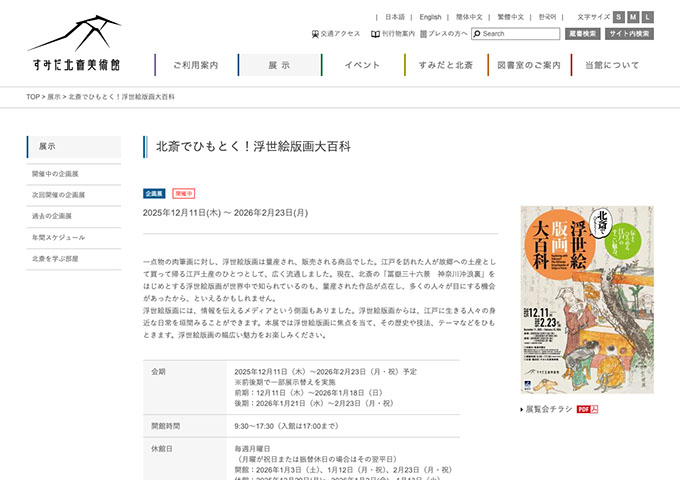The image size is (680, 480).
Task: Open the exhibition poster thumbnail
Action: (x=587, y=300)
